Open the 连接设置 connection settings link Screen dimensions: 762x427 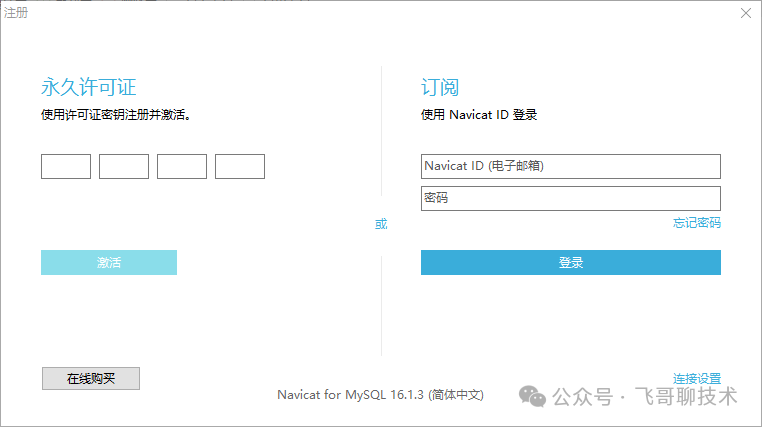pyautogui.click(x=696, y=378)
